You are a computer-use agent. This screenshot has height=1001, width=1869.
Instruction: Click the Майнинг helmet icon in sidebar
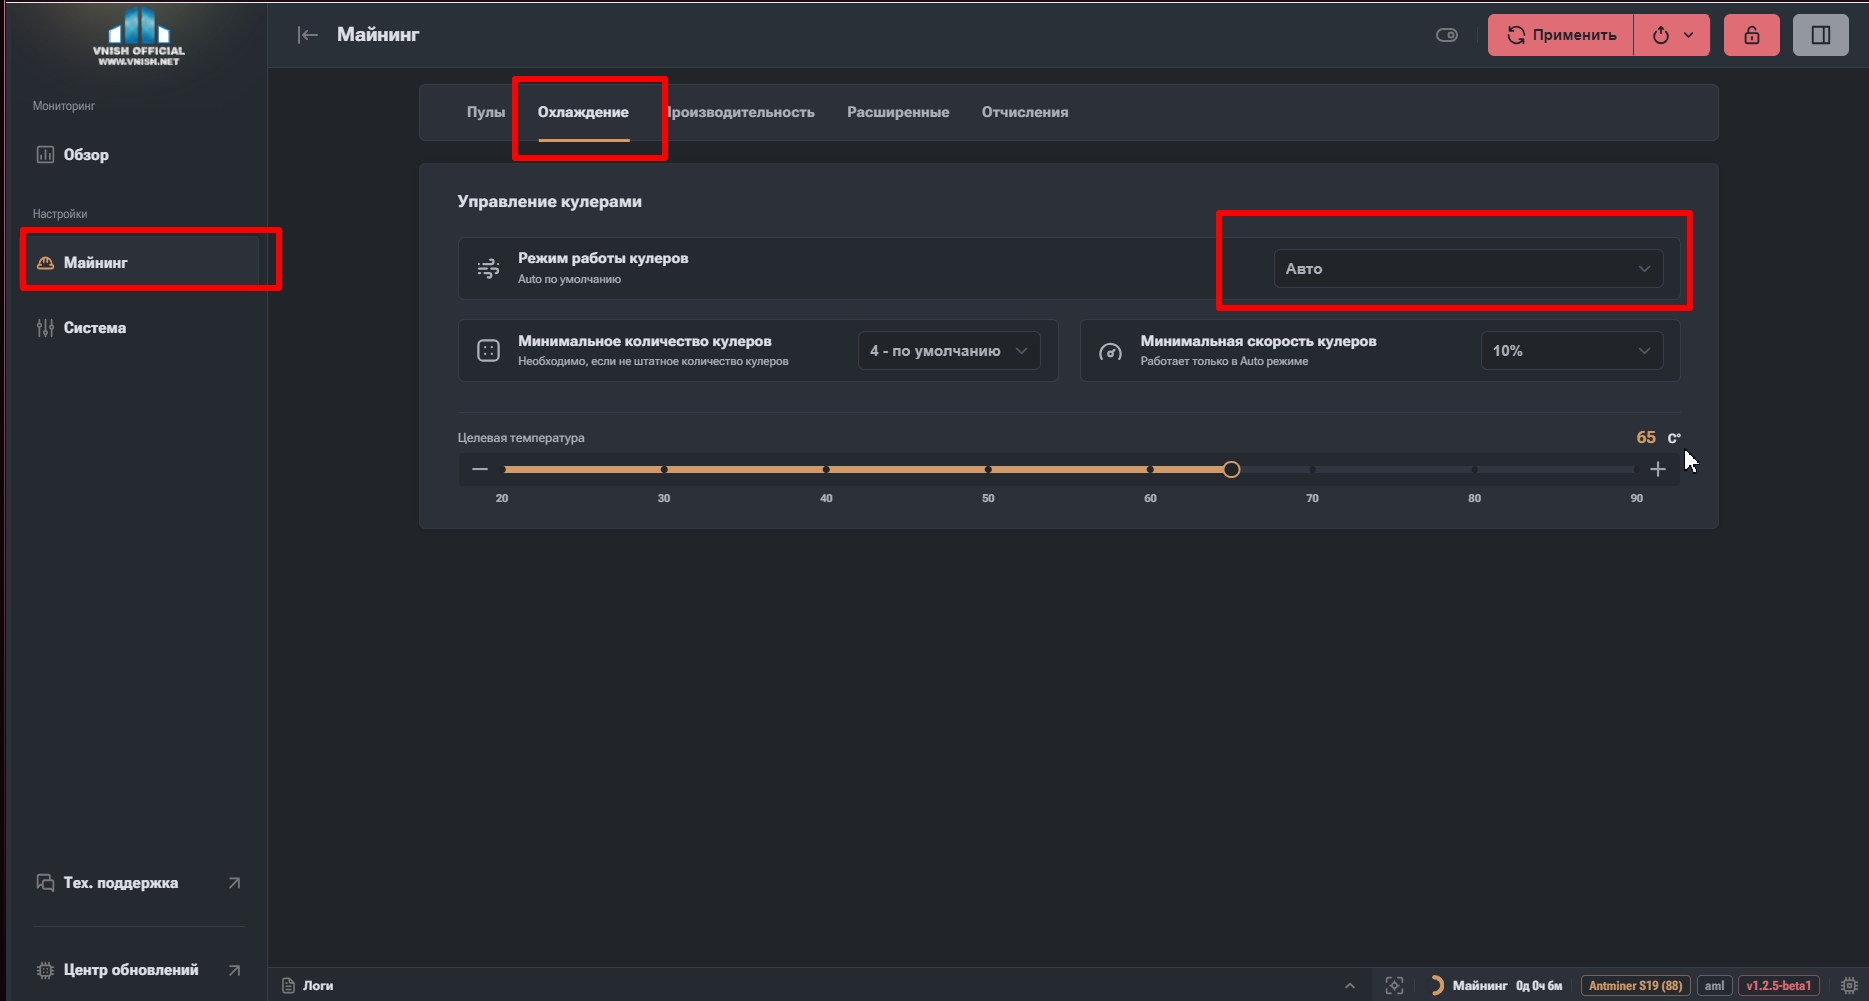tap(45, 263)
